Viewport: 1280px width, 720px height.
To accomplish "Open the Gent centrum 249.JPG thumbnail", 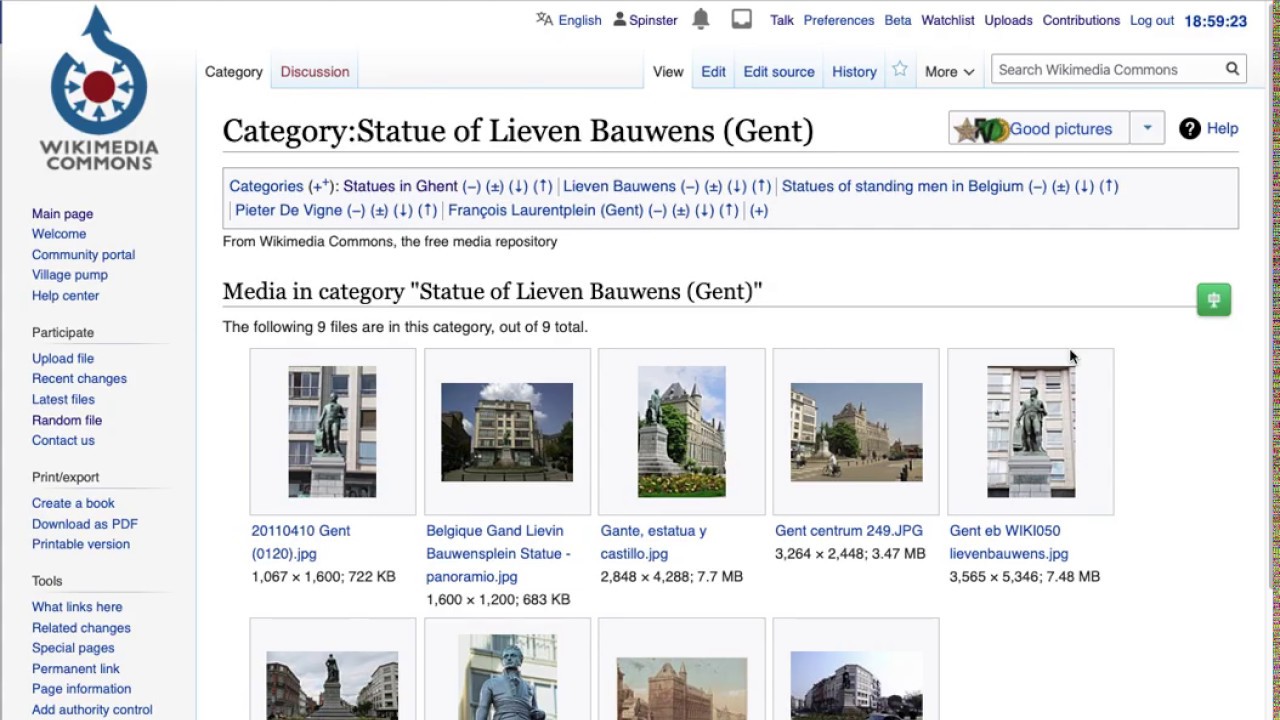I will coord(856,432).
